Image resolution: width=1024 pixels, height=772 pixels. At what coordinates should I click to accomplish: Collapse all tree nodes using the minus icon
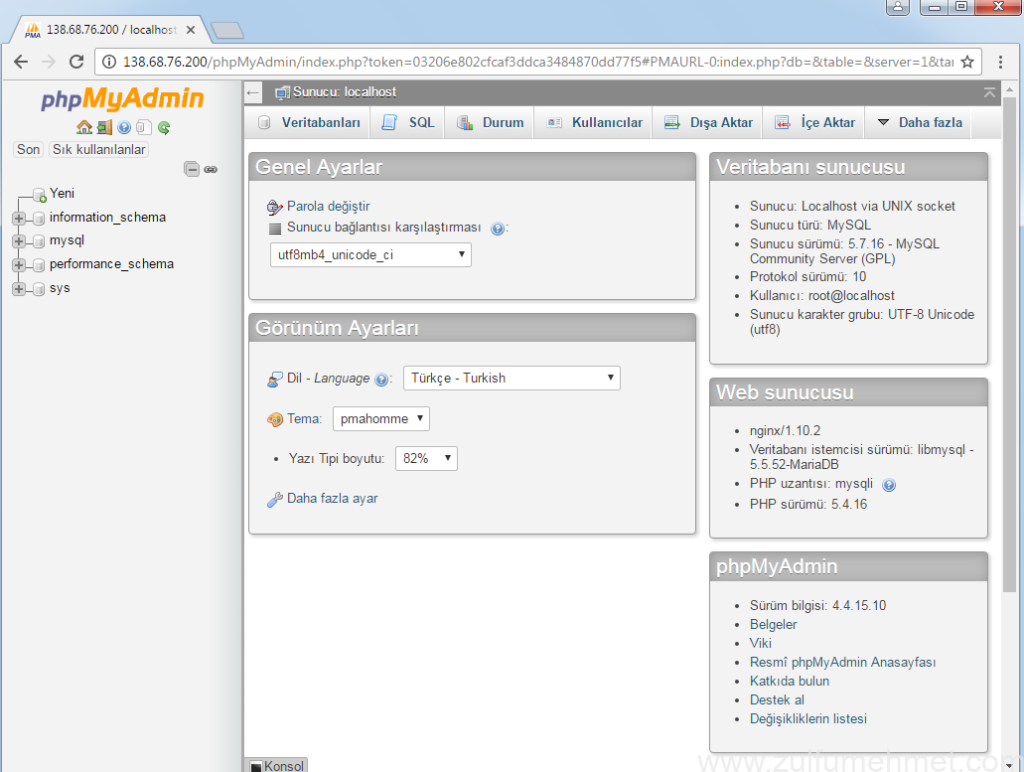(192, 169)
